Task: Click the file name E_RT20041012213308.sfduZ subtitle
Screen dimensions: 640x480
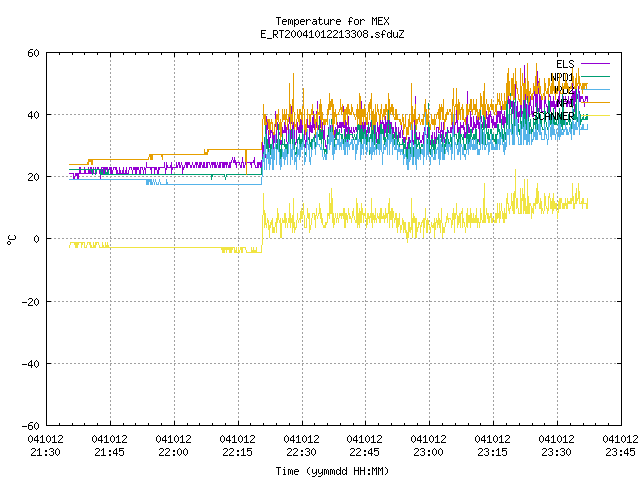Action: pyautogui.click(x=332, y=34)
